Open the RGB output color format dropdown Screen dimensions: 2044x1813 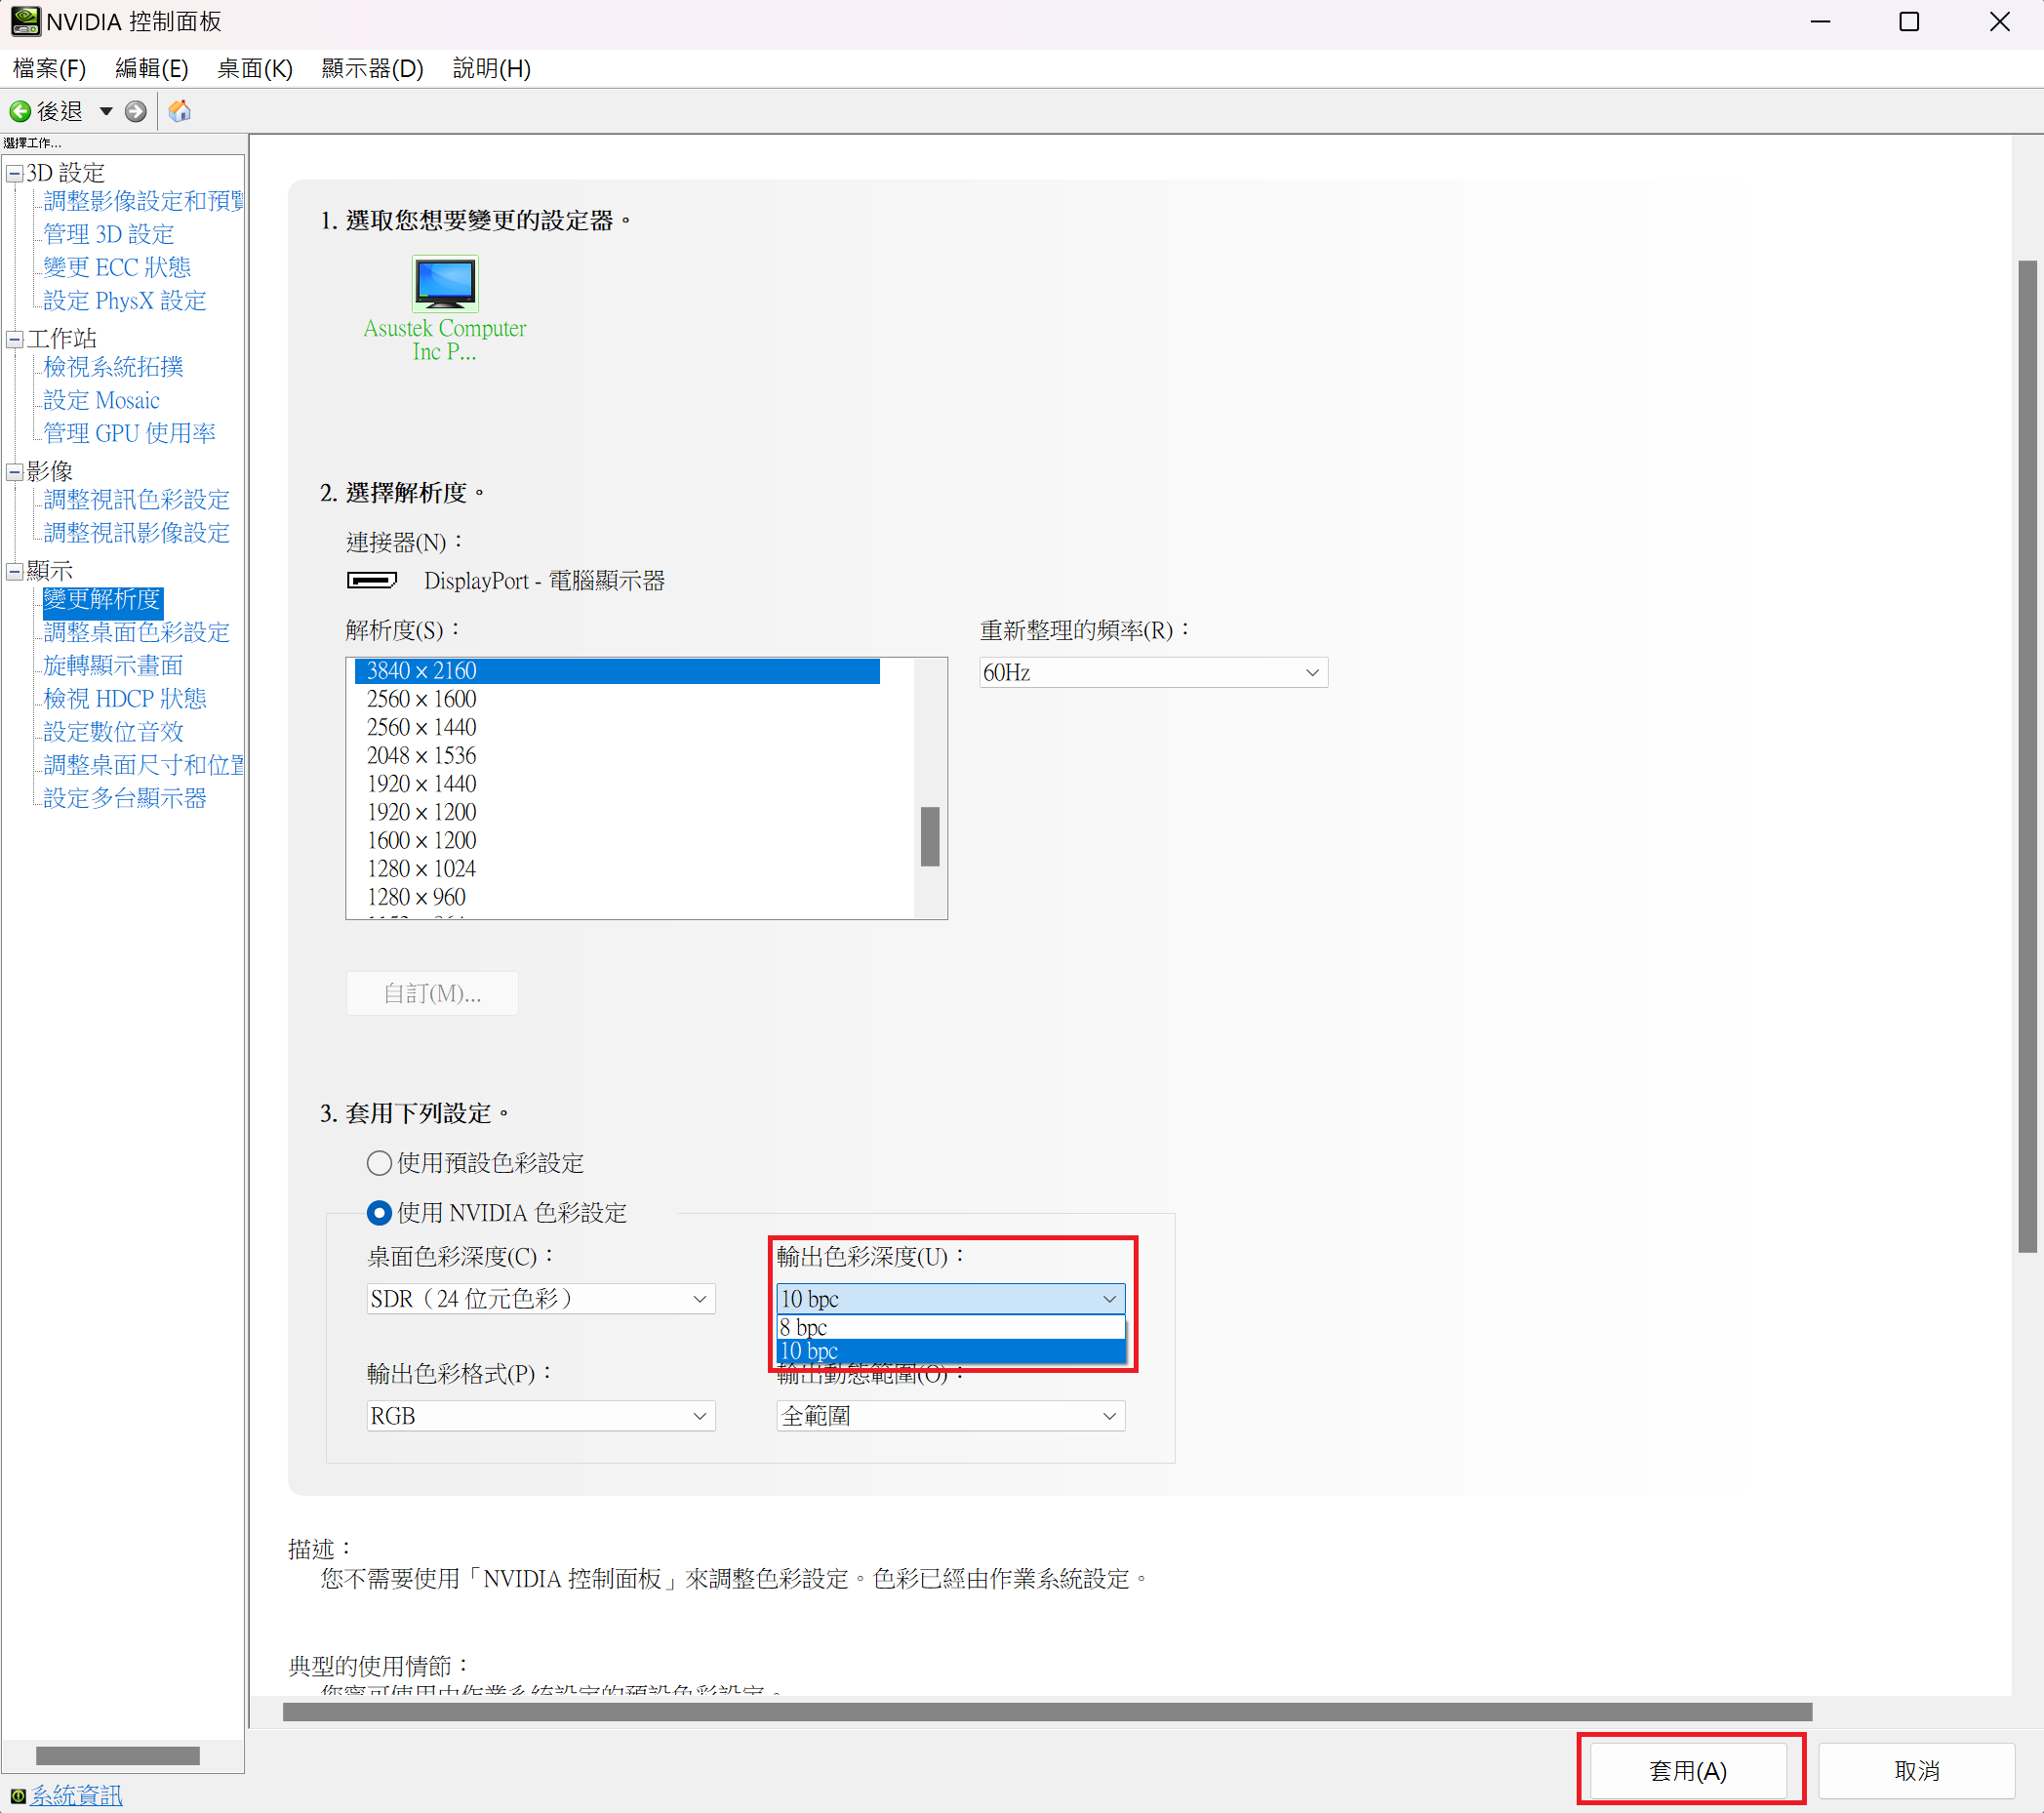541,1416
